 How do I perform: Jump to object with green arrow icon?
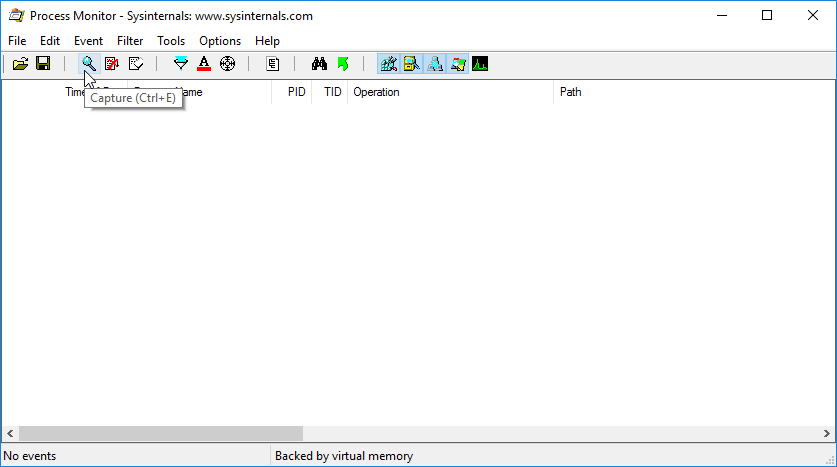coord(343,64)
